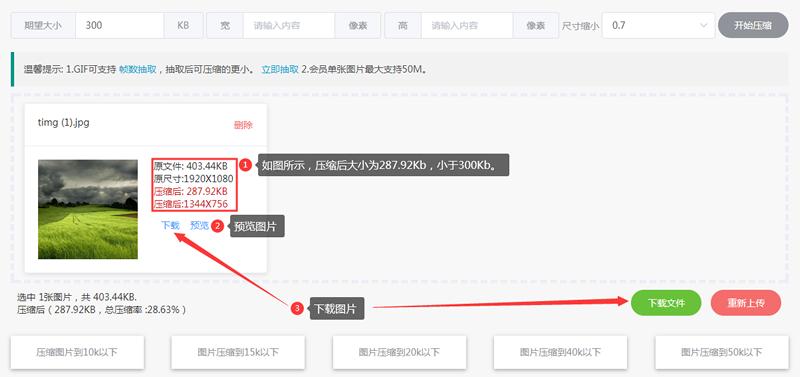
Task: Delete timg (1).jpg via 删除
Action: pyautogui.click(x=243, y=125)
